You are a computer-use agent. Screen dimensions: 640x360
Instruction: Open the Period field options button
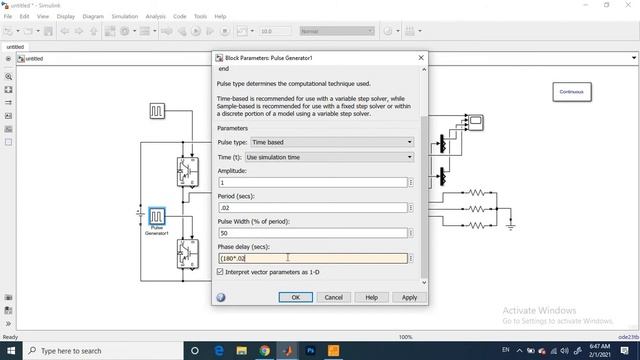pos(411,208)
